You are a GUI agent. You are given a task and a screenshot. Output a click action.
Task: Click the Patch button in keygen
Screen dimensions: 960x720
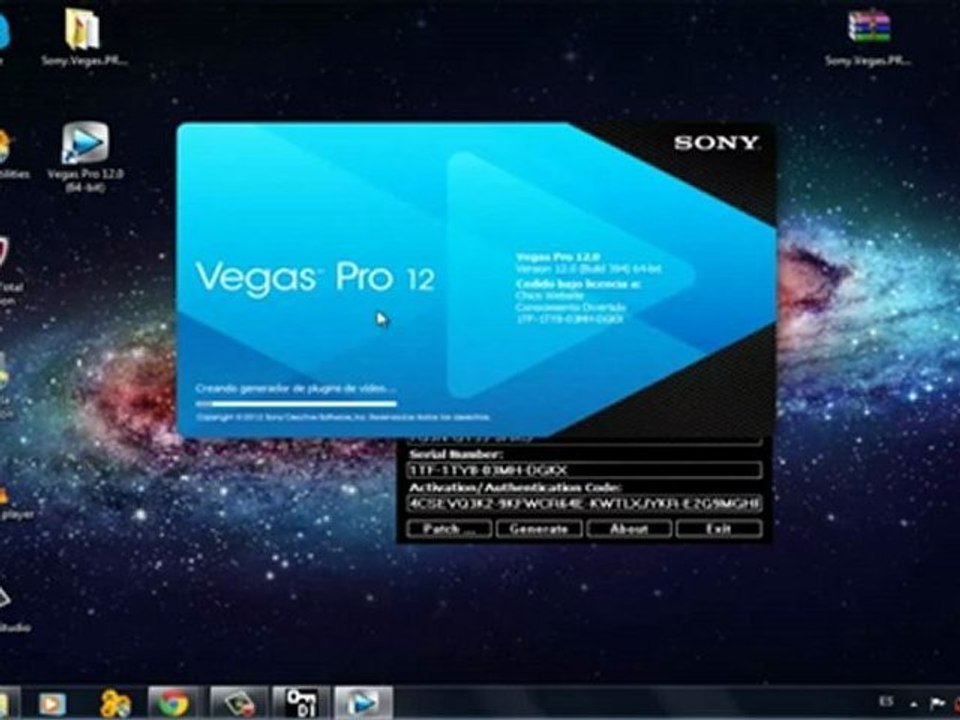[x=449, y=528]
